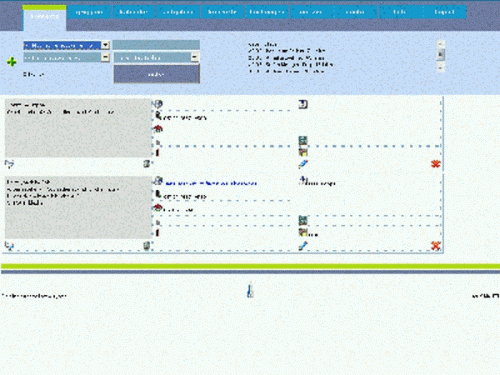Screen dimensions: 500x375
Task: Click the scrollbar thumb beside the text list
Action: tap(441, 54)
